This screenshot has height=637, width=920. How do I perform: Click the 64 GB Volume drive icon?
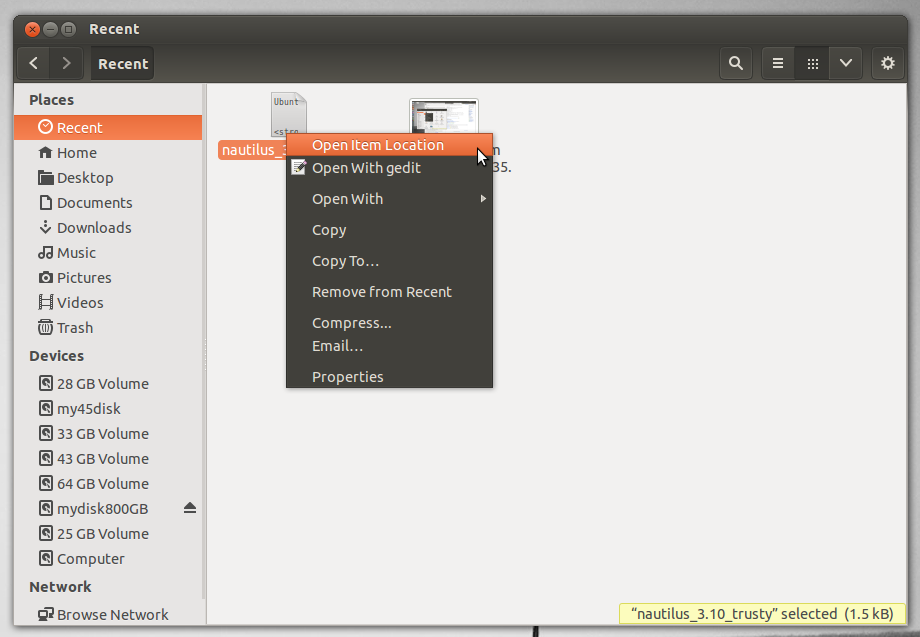coord(46,483)
